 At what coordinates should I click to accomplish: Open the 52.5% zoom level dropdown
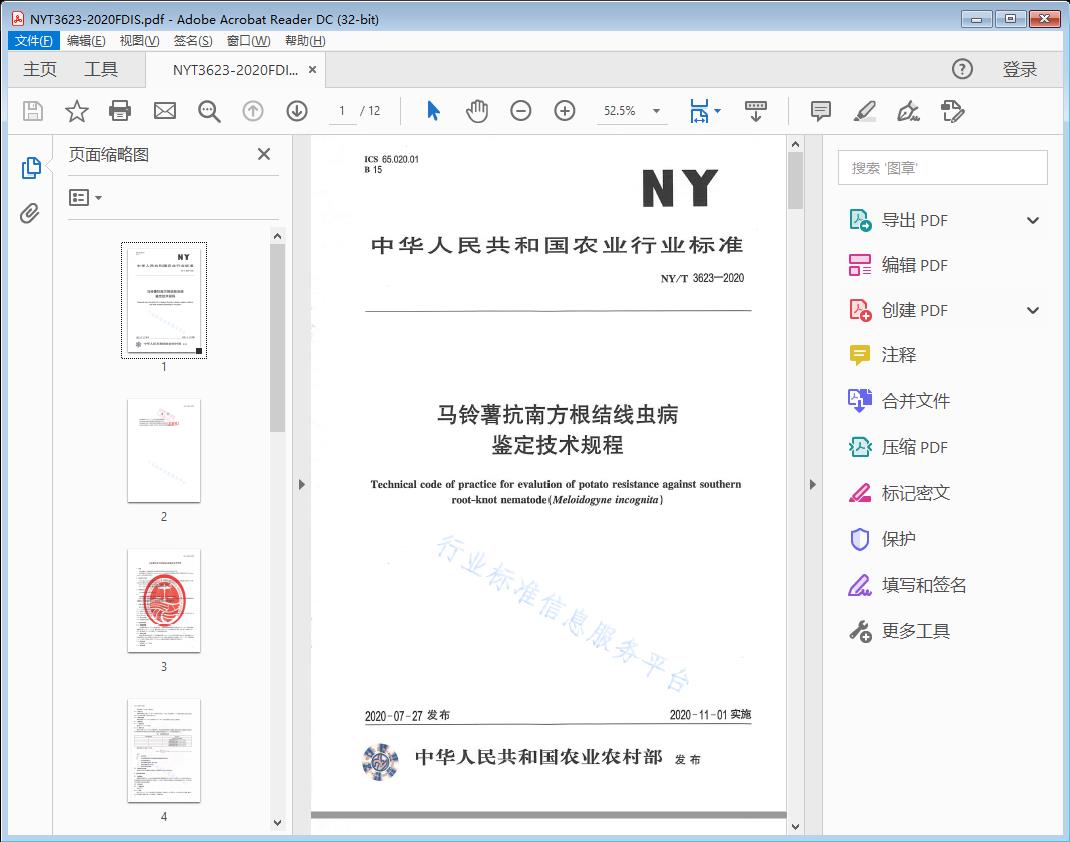[x=655, y=111]
